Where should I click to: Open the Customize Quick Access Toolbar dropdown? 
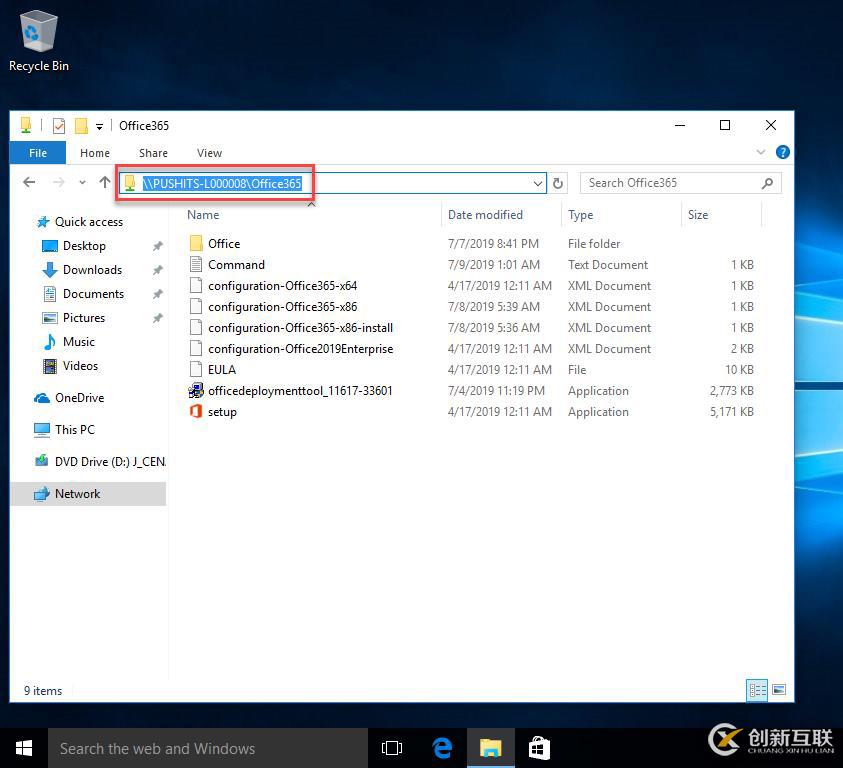[x=99, y=127]
